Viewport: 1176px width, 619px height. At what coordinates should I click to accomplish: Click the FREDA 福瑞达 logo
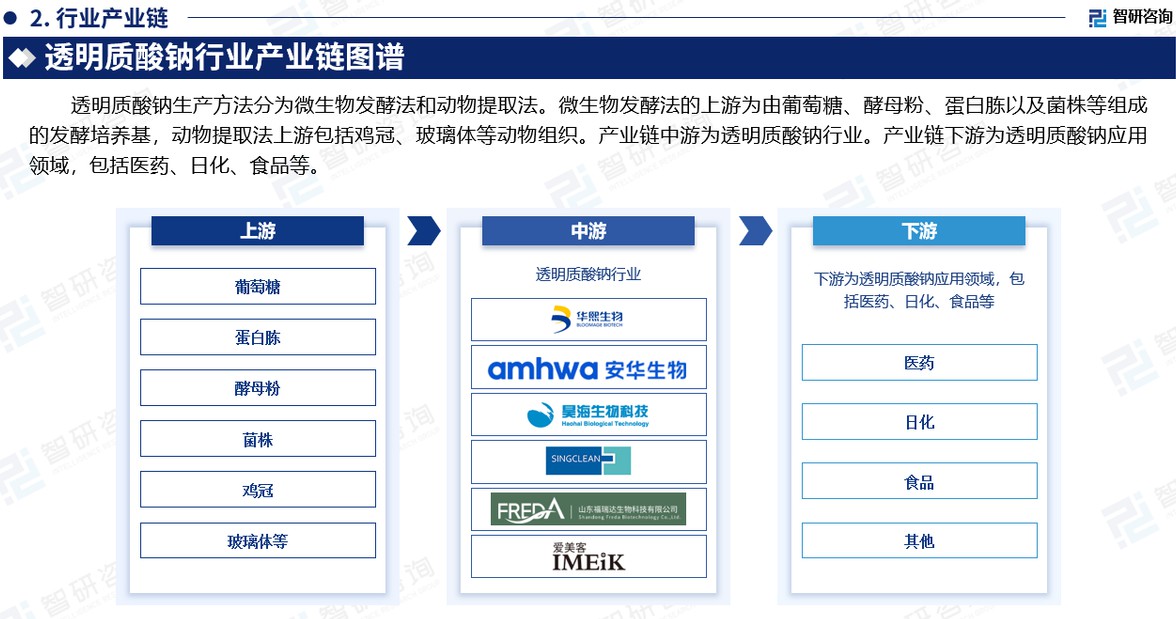tap(588, 509)
